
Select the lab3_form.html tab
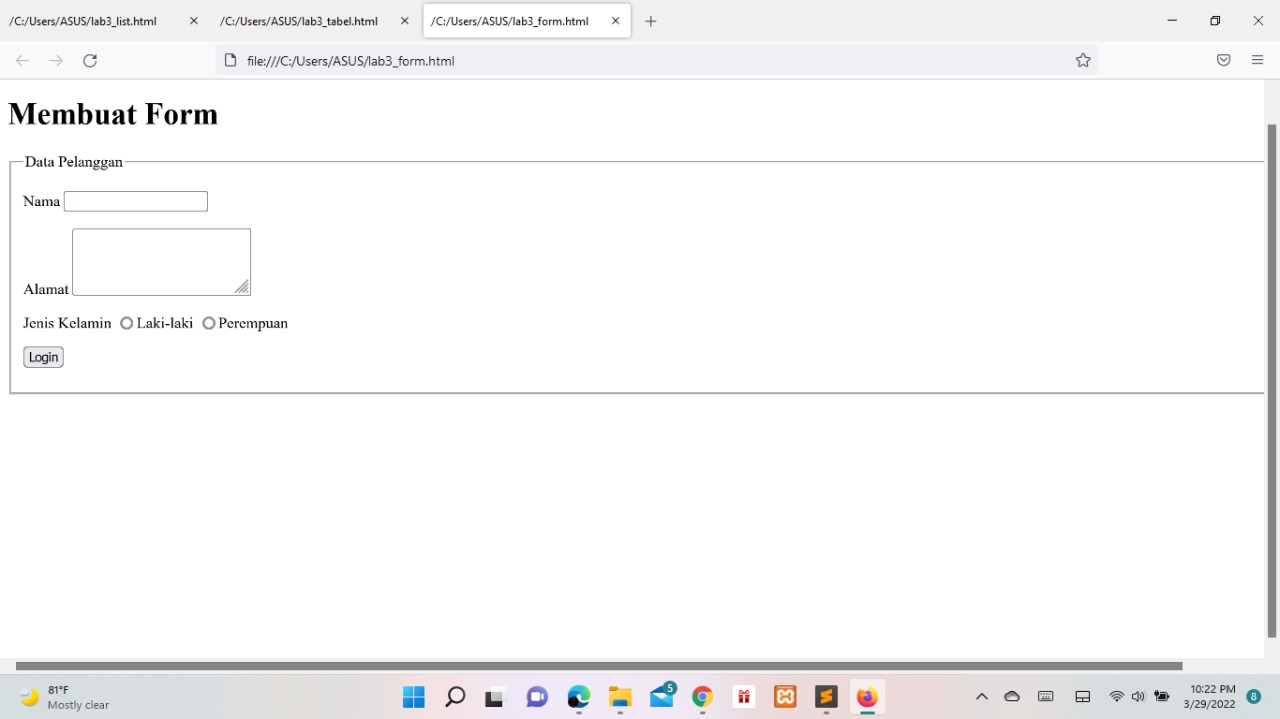(527, 21)
